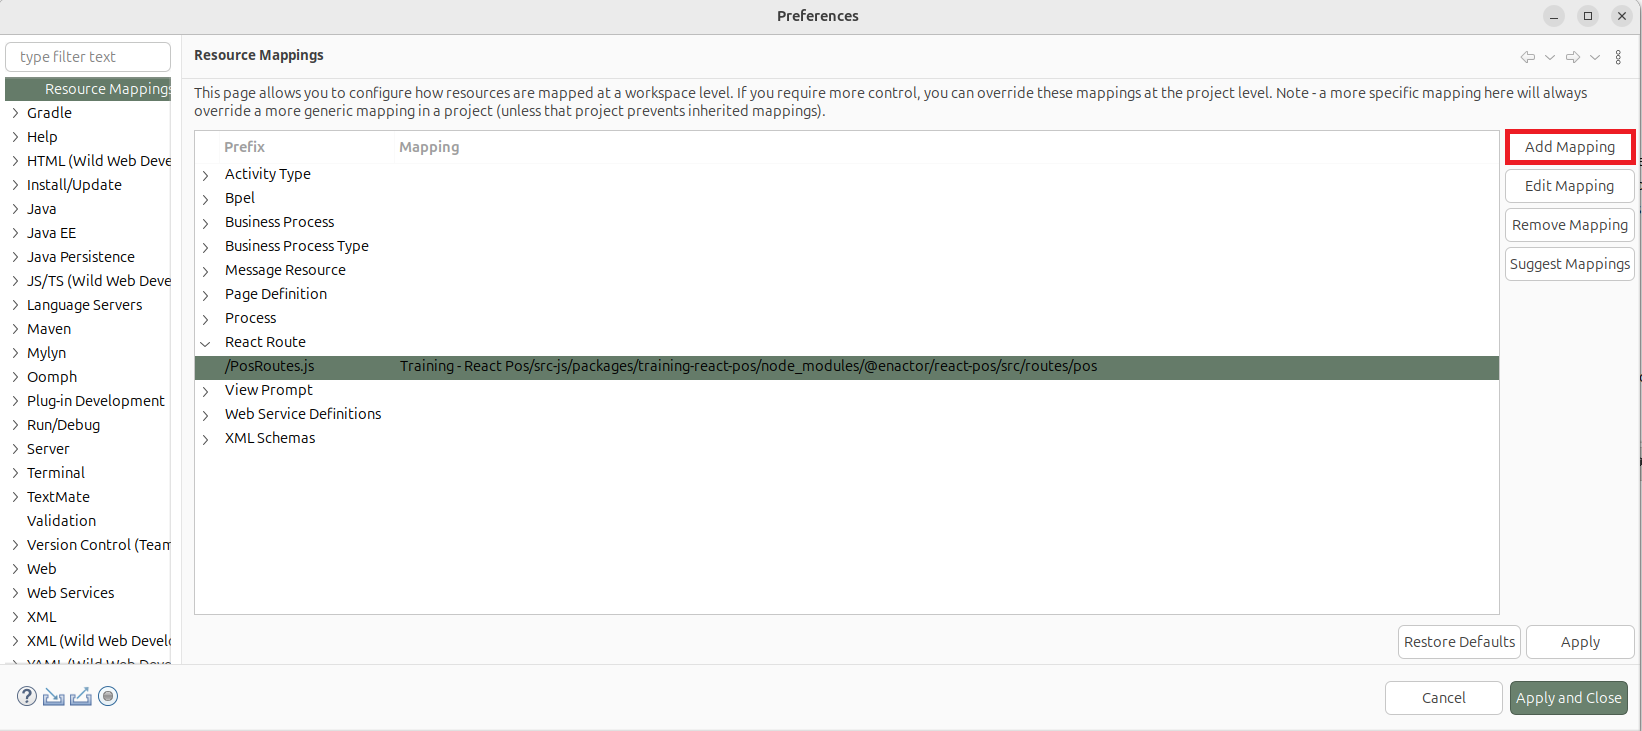This screenshot has width=1642, height=731.
Task: Select Version Control (Team) sidebar entry
Action: (99, 545)
